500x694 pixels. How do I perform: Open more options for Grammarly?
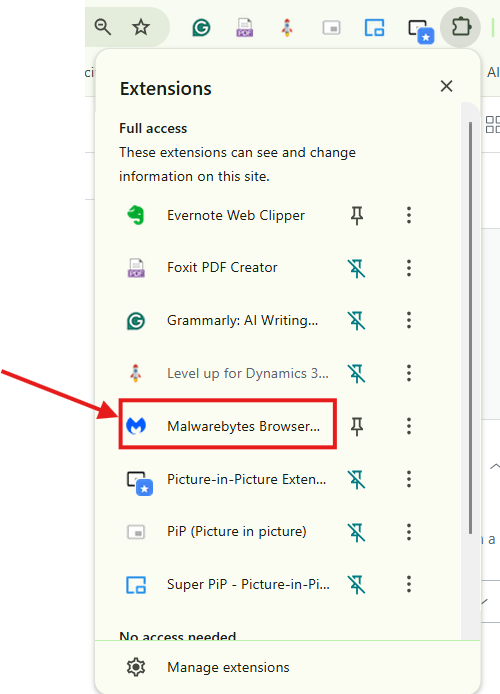409,320
